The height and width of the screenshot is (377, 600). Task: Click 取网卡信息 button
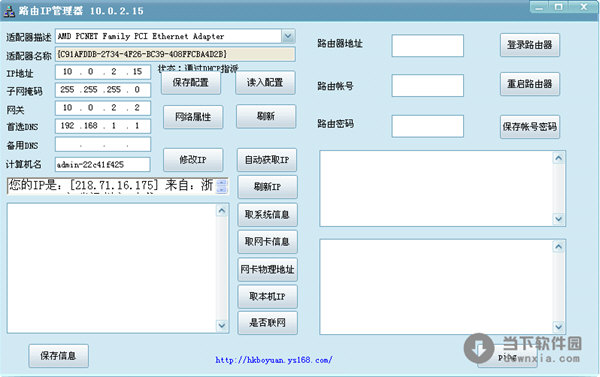coord(267,242)
